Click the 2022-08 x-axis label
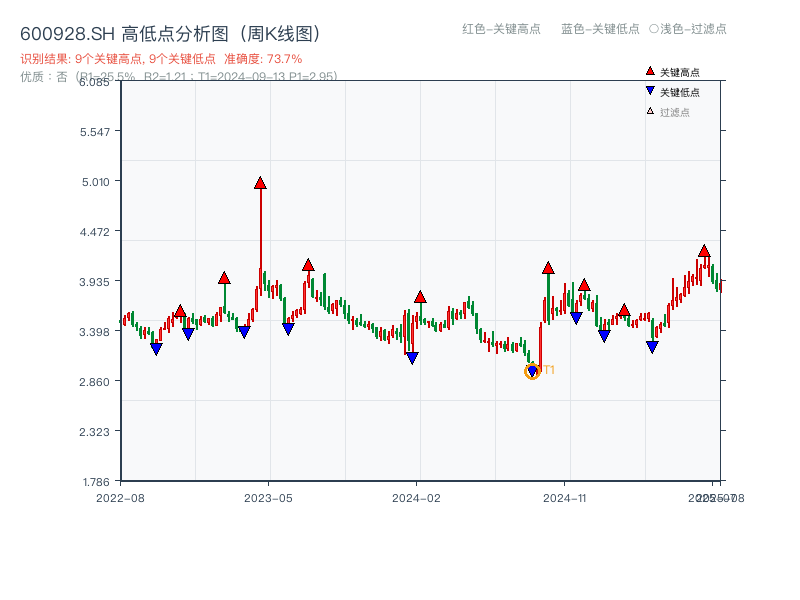This screenshot has width=800, height=600. point(120,498)
